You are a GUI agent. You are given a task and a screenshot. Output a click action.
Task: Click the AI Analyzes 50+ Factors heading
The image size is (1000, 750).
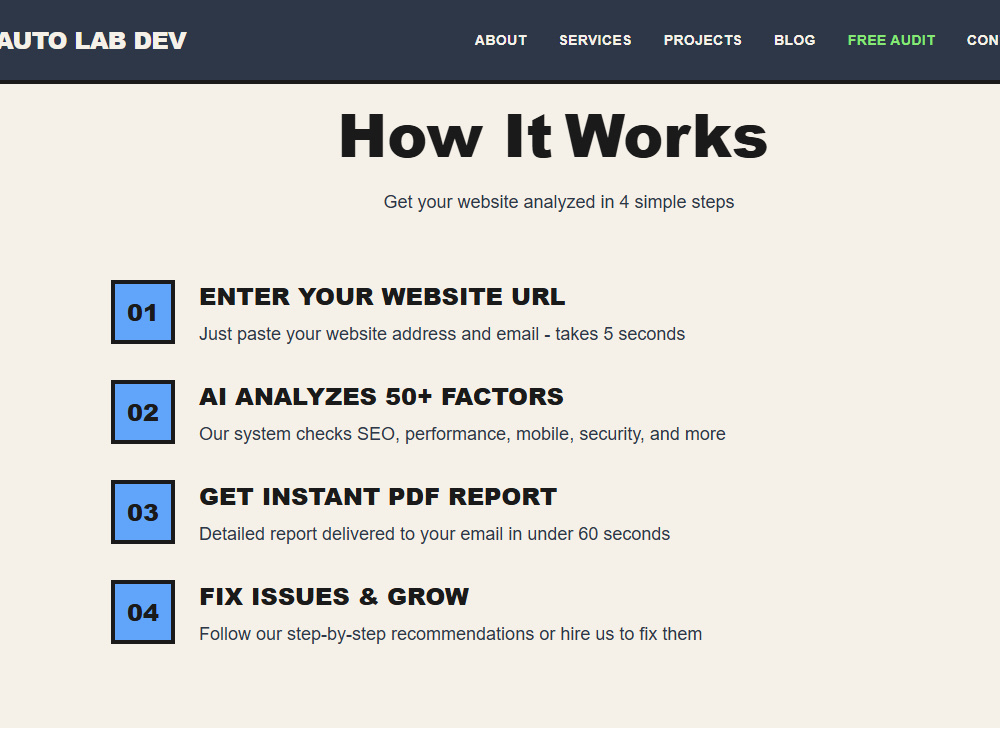pyautogui.click(x=381, y=397)
